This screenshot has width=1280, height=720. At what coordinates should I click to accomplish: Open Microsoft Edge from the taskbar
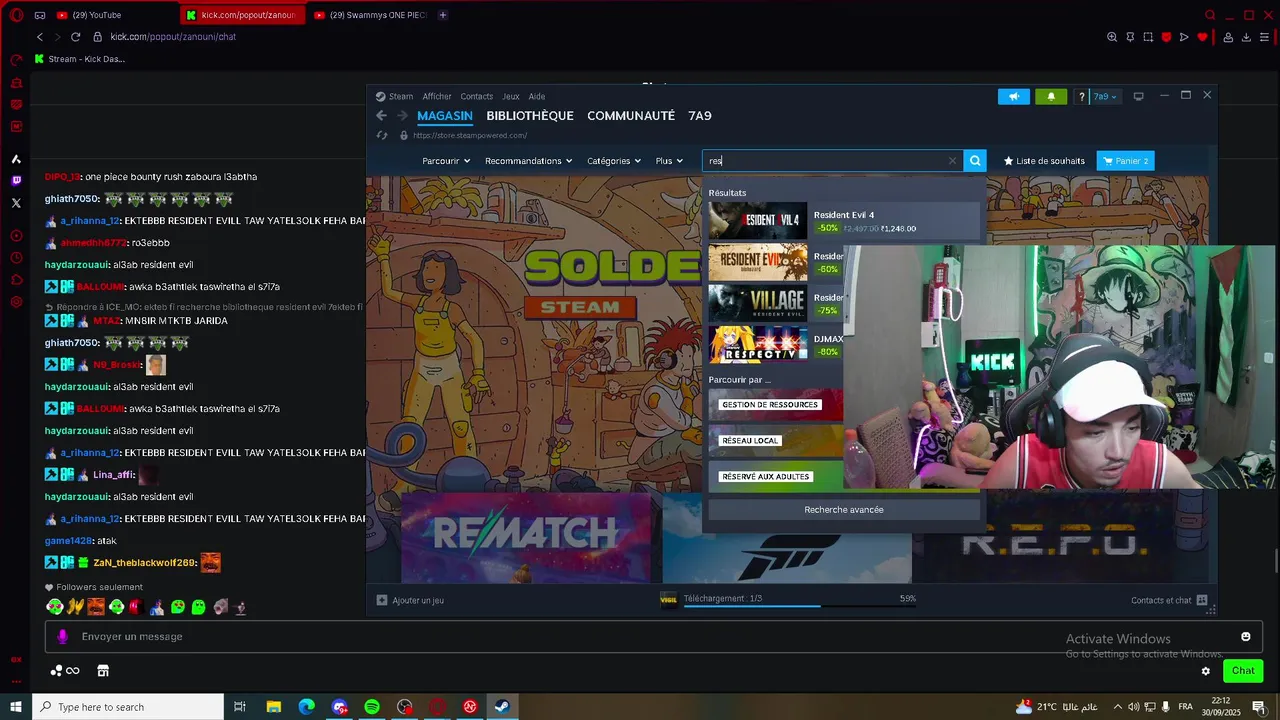click(x=306, y=707)
